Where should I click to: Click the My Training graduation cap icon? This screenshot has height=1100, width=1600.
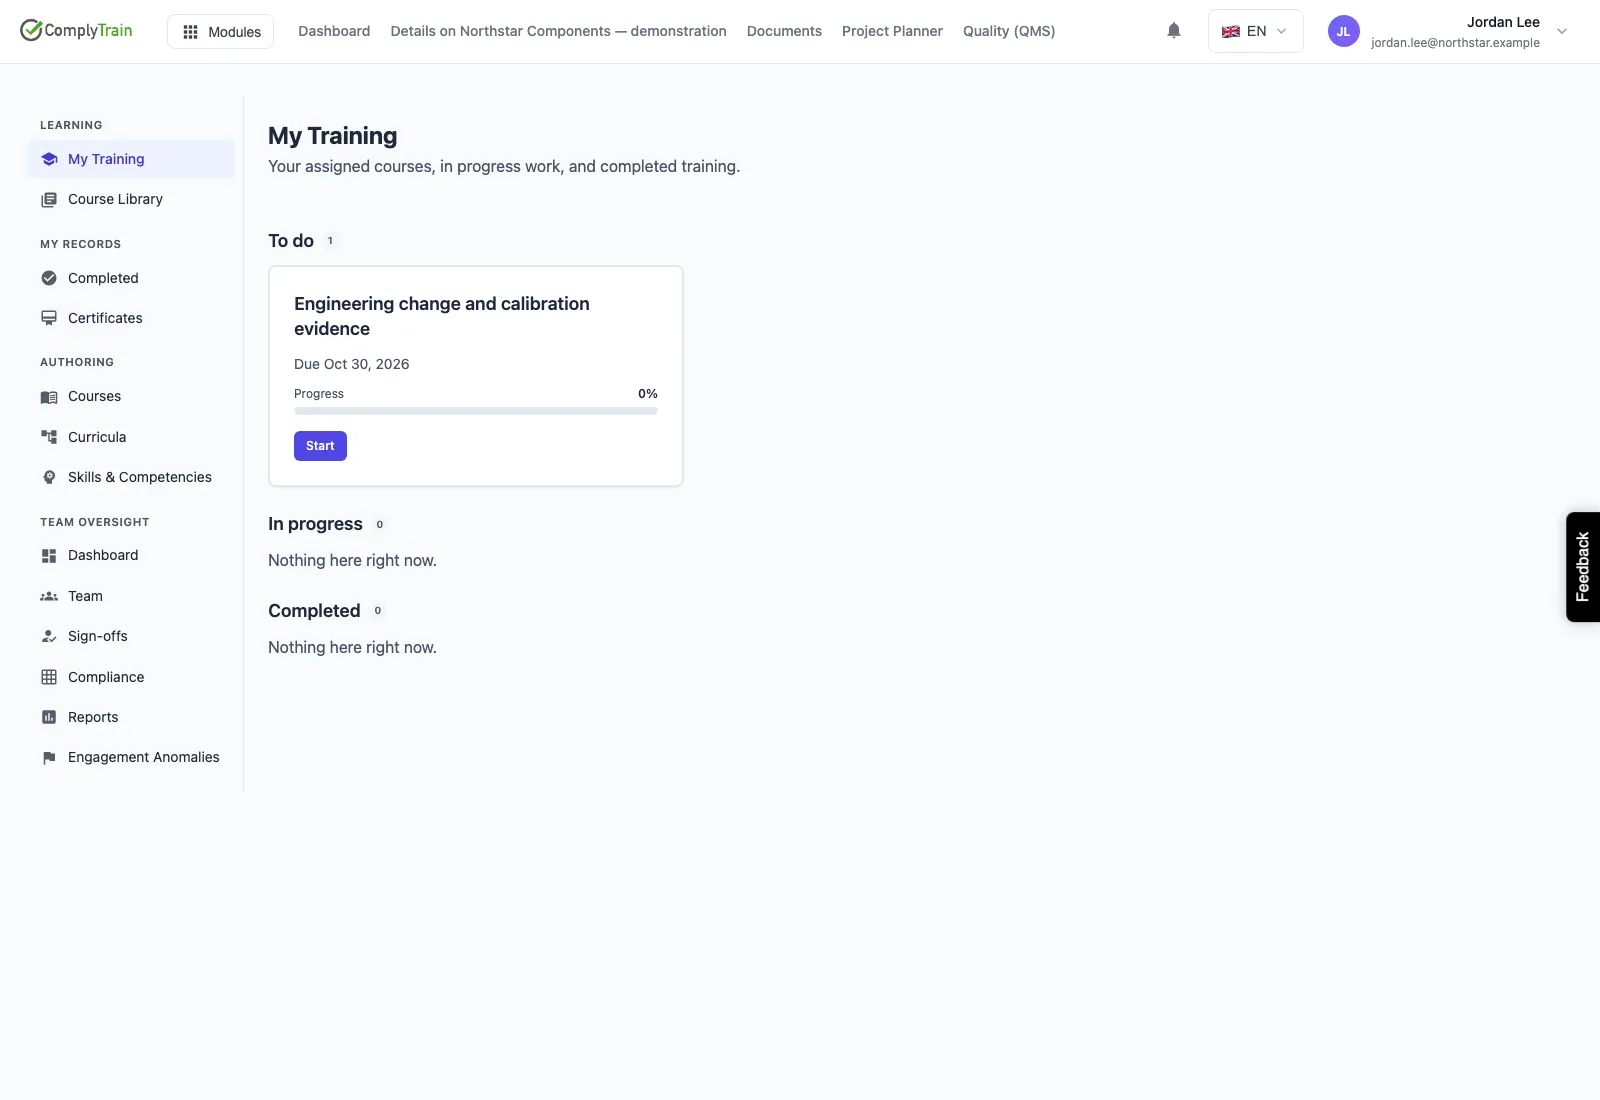(x=49, y=159)
